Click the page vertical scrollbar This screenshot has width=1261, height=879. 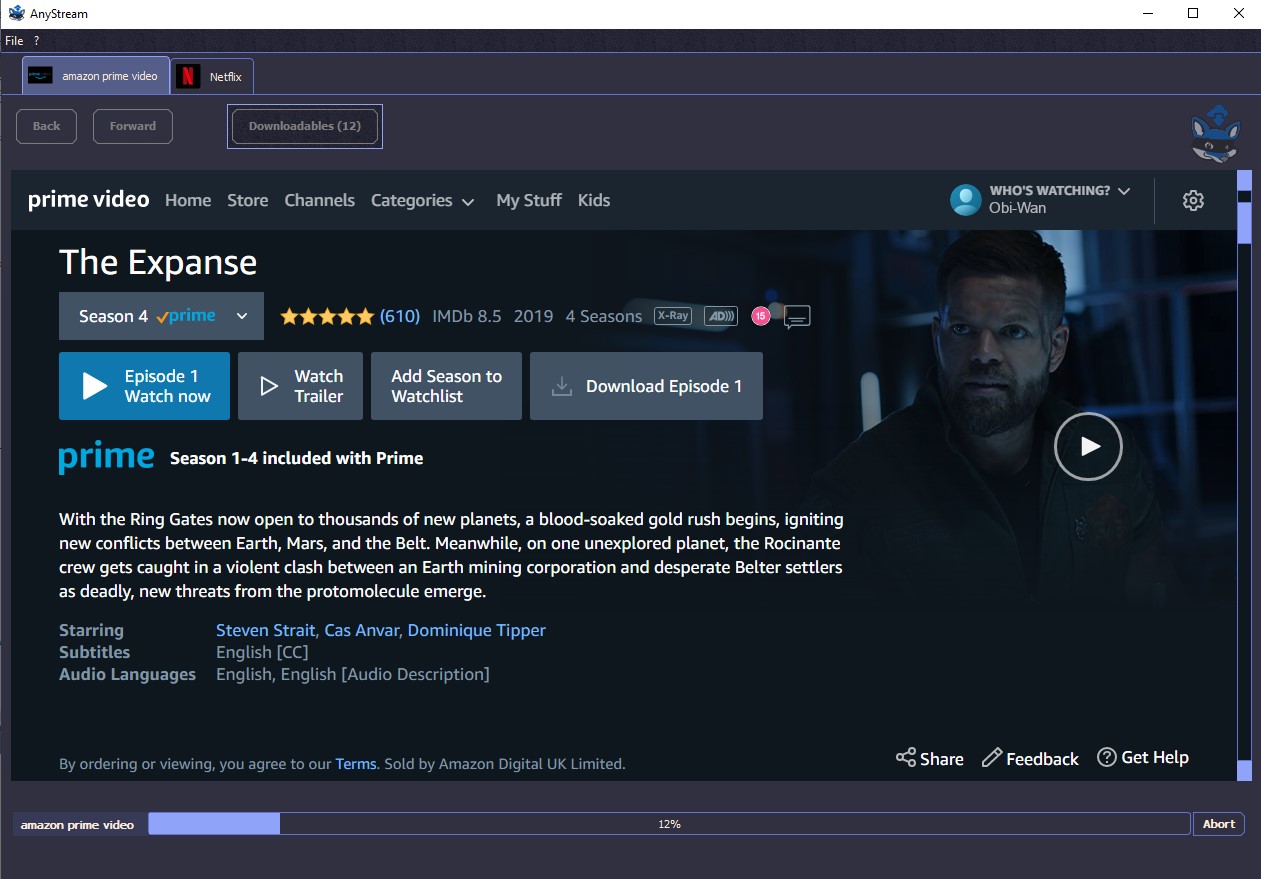coord(1244,475)
